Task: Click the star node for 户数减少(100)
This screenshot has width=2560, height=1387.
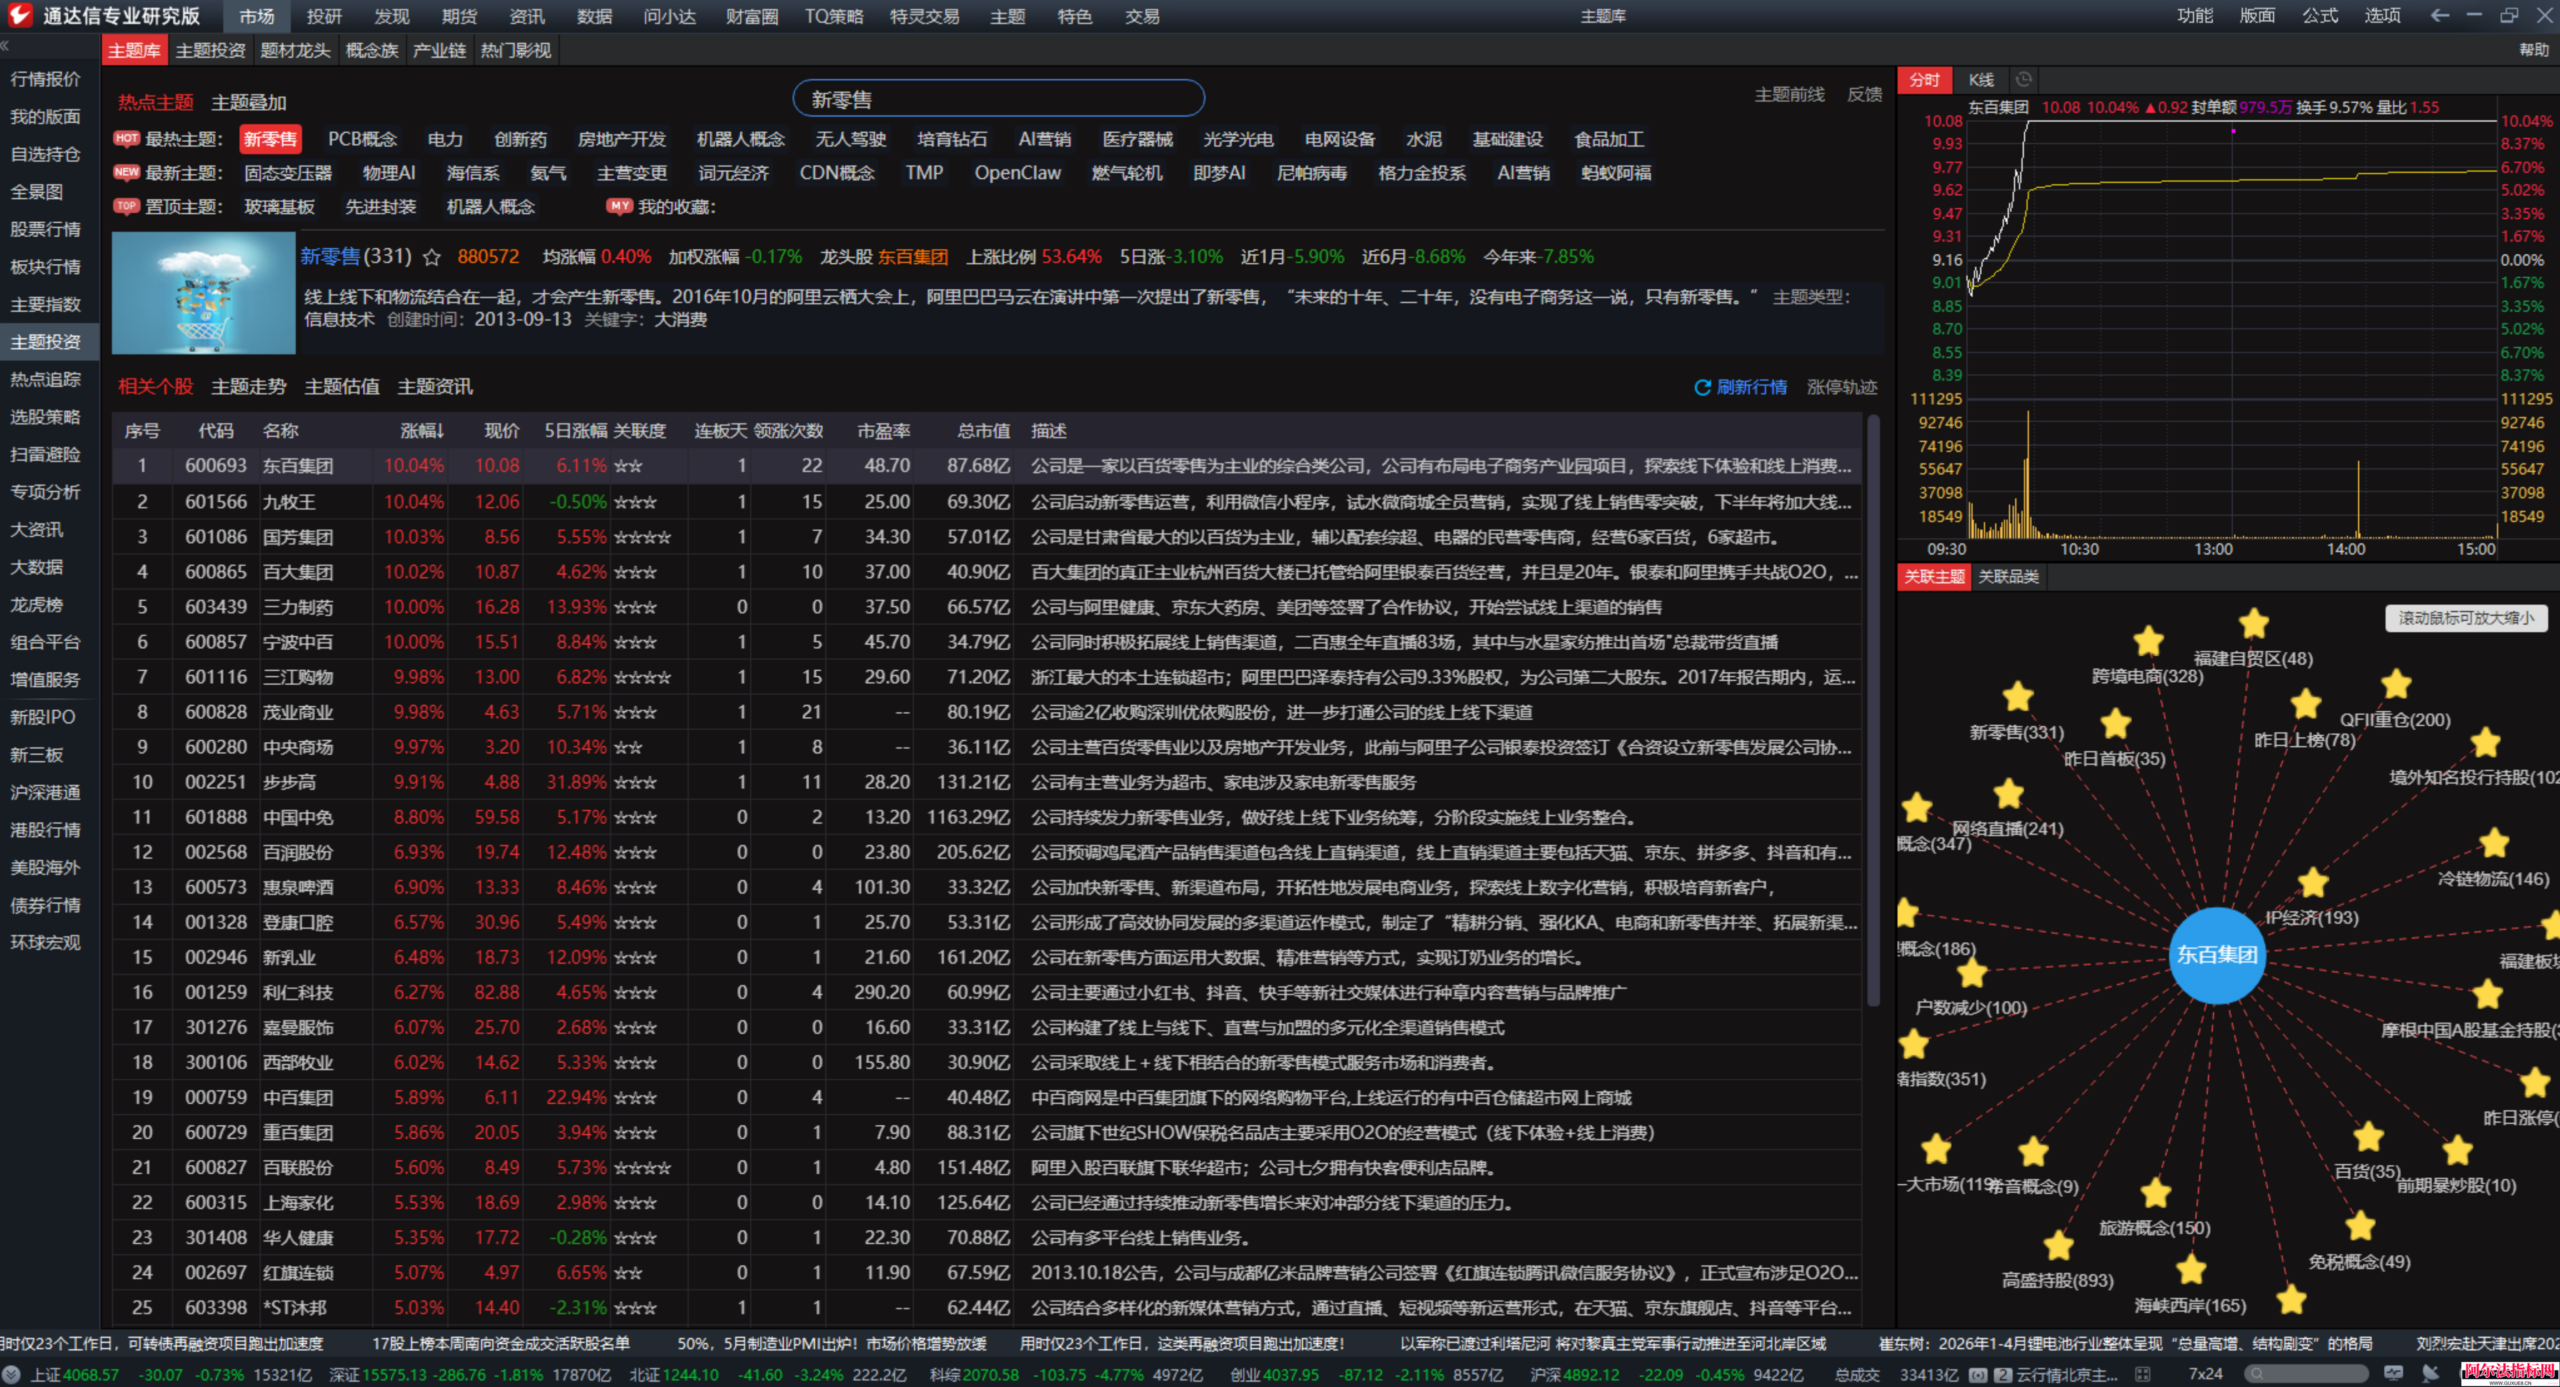Action: (x=1972, y=972)
